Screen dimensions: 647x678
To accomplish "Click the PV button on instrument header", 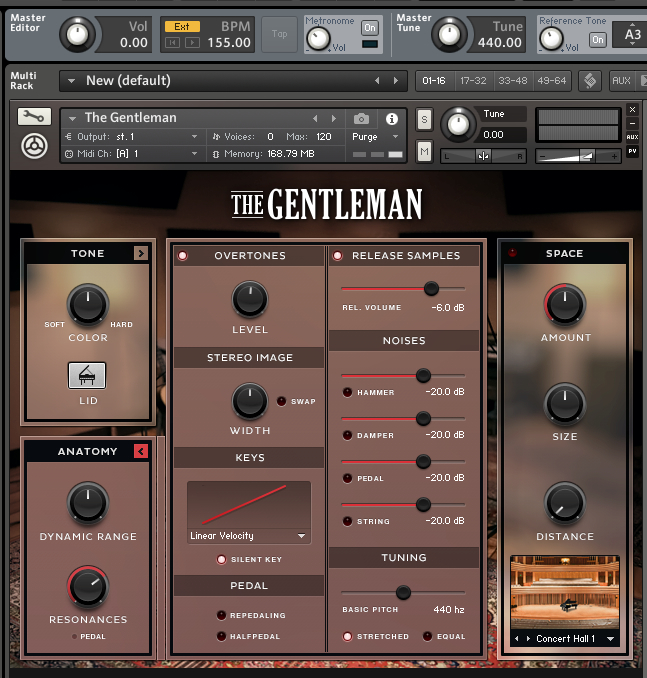I will coord(632,151).
